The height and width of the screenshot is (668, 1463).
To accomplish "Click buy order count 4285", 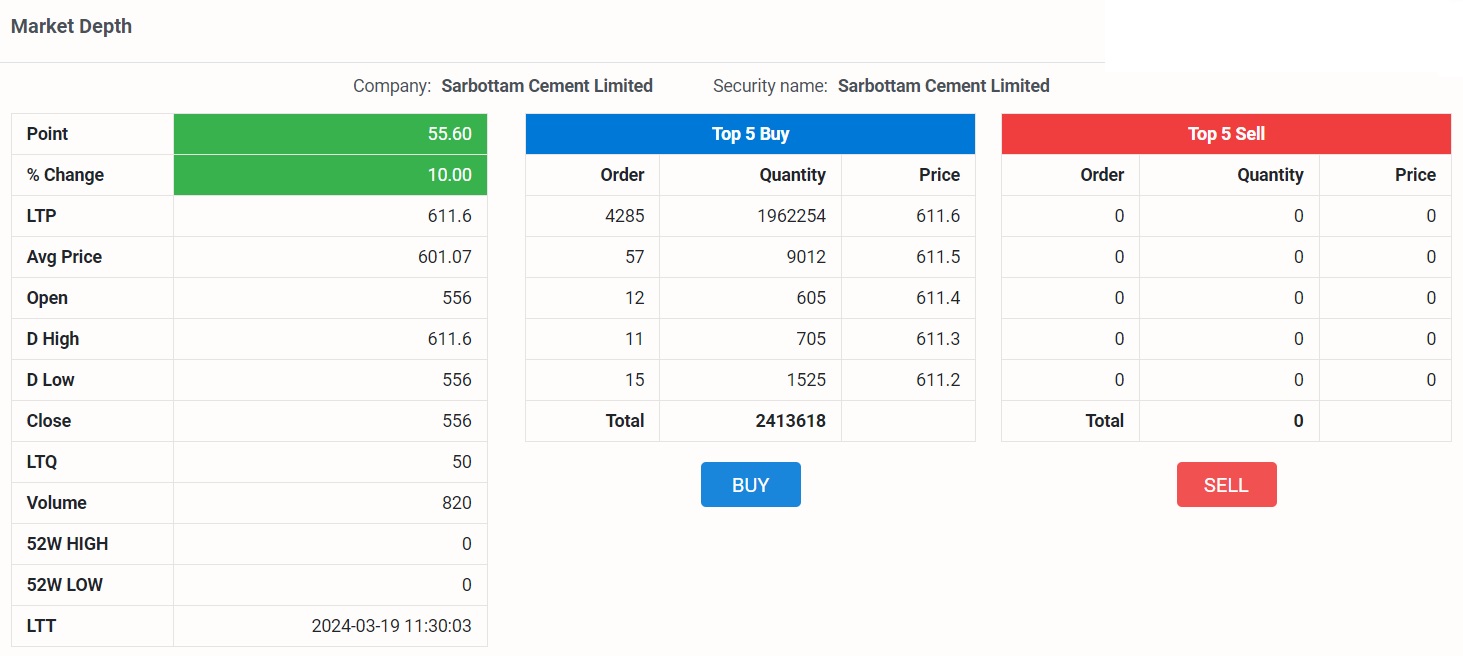I will click(x=625, y=216).
